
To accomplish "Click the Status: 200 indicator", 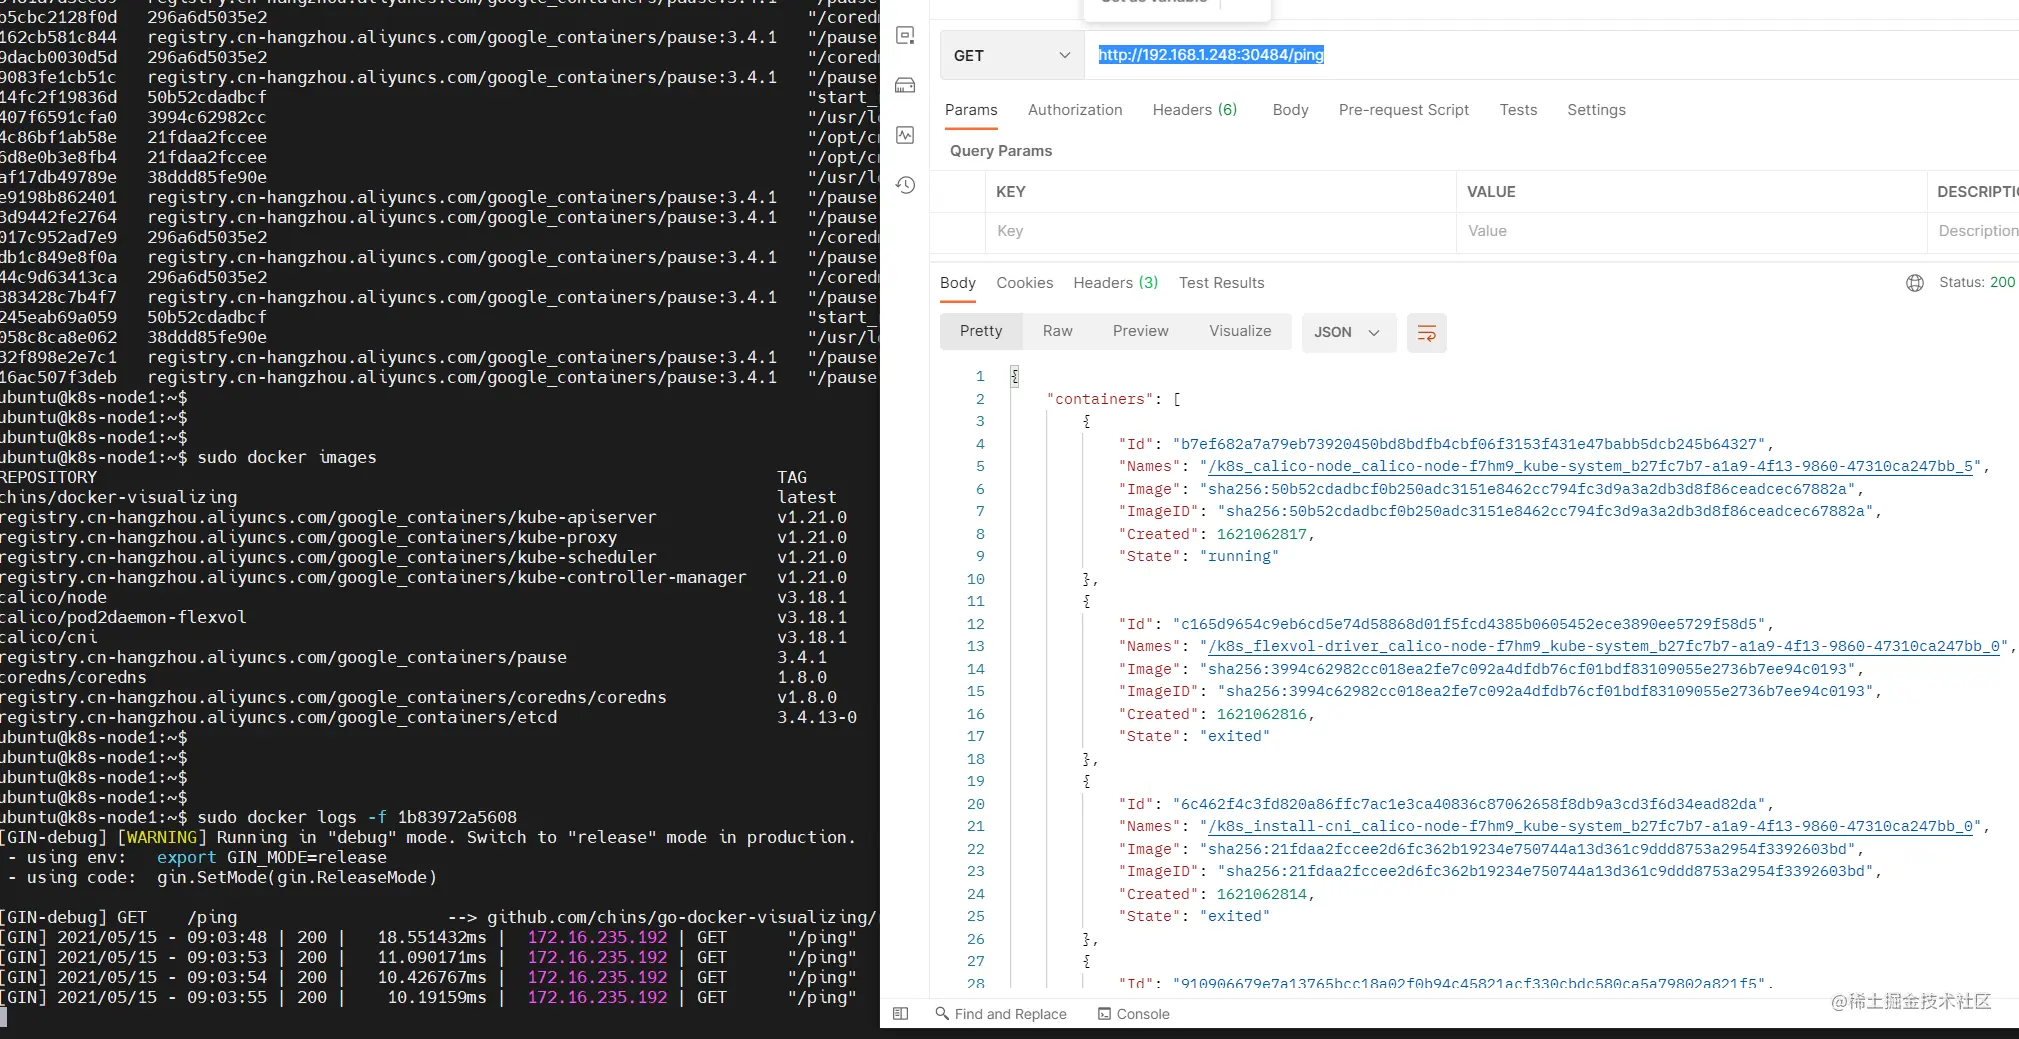I will click(x=1976, y=283).
